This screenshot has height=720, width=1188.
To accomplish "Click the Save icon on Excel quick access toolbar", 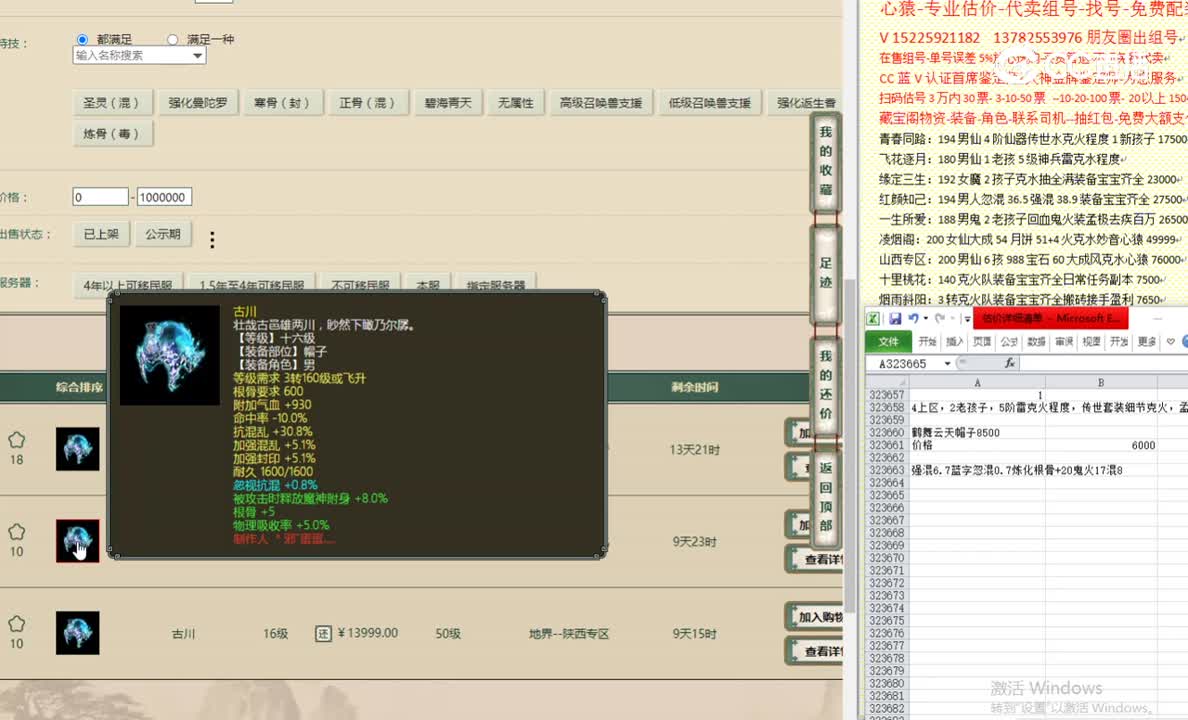I will [x=894, y=318].
